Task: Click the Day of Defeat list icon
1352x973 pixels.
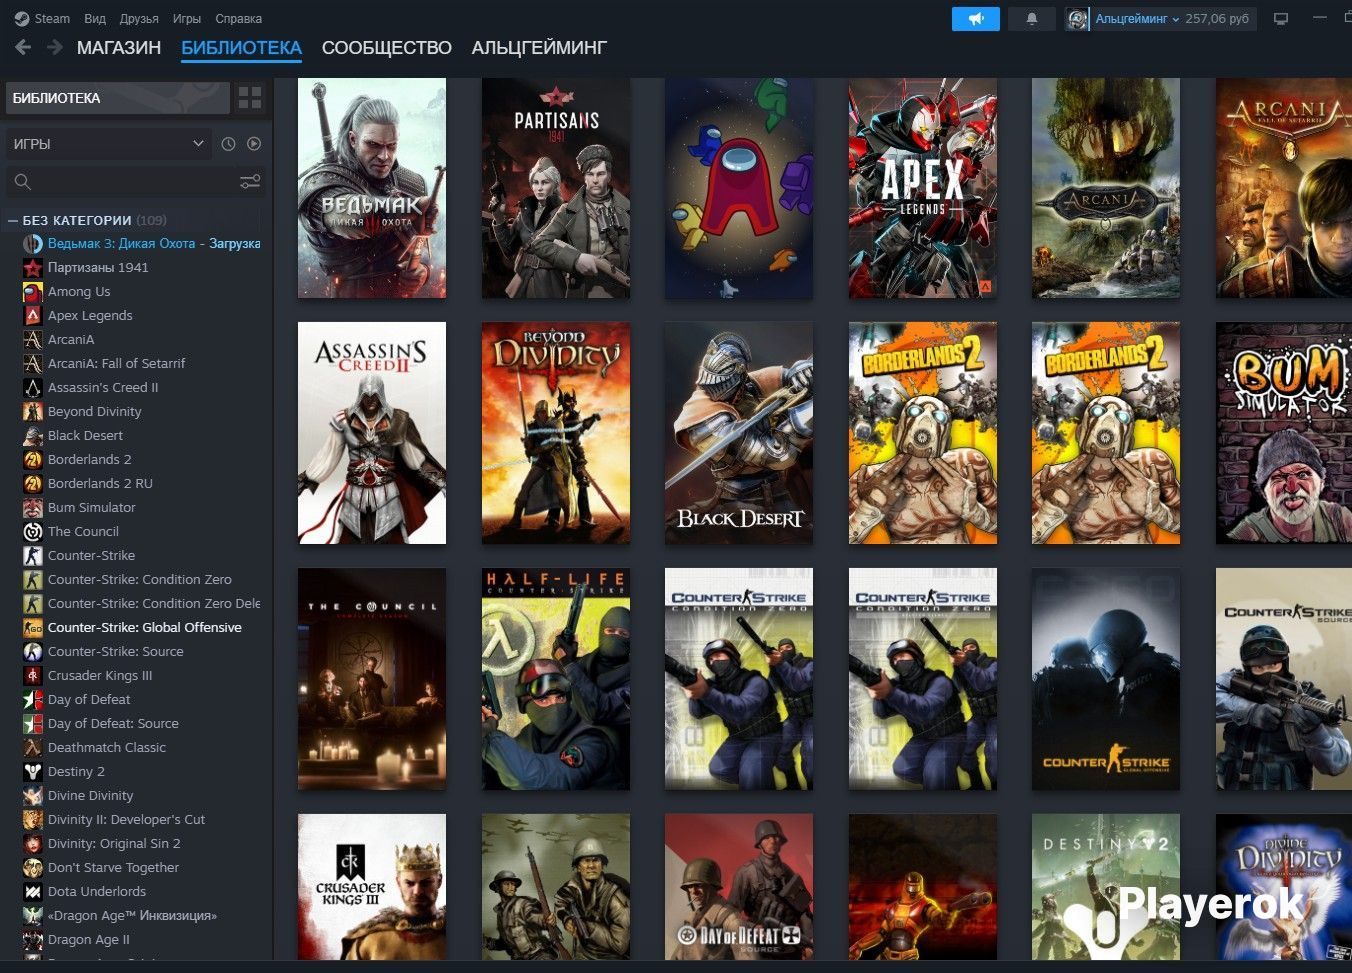Action: 32,700
